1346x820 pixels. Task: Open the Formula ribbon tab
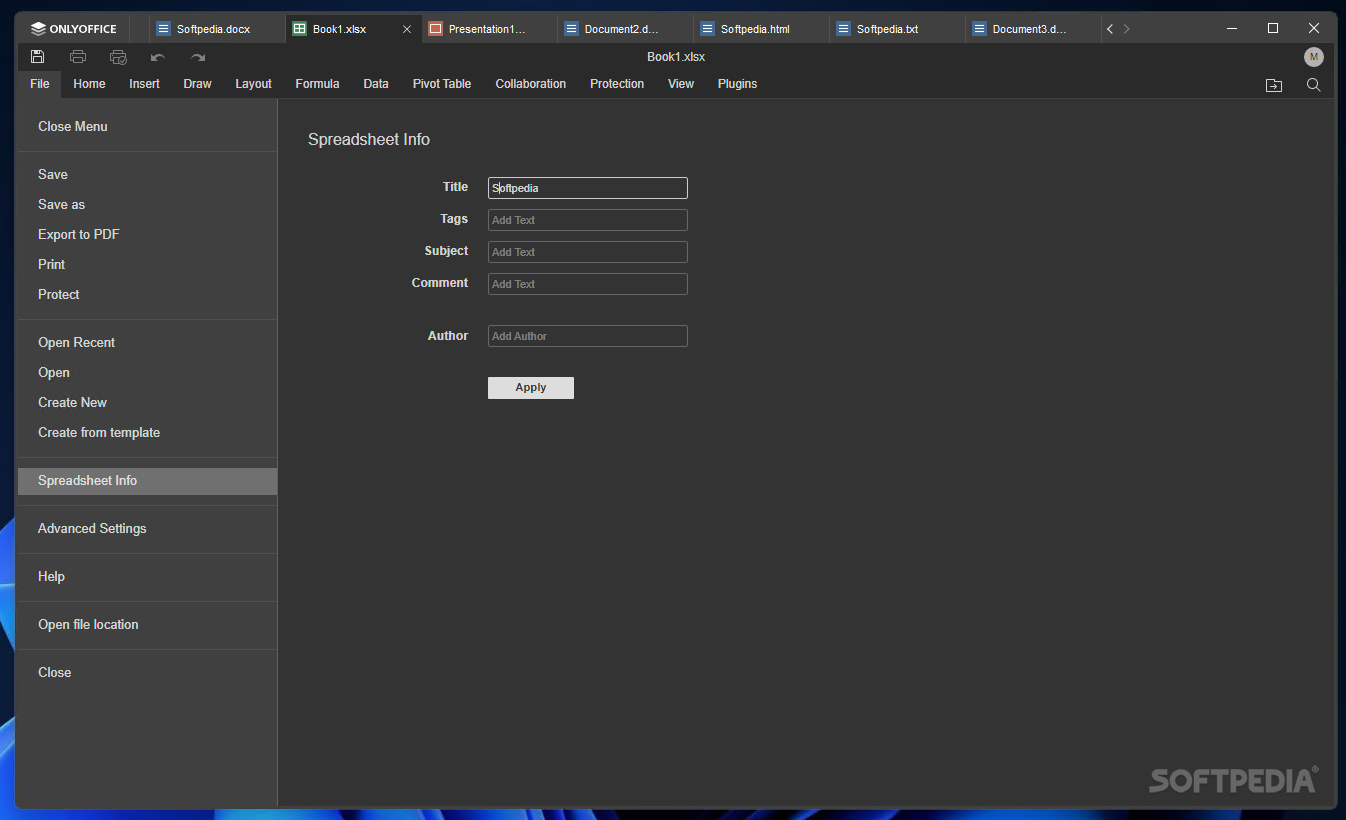coord(317,84)
